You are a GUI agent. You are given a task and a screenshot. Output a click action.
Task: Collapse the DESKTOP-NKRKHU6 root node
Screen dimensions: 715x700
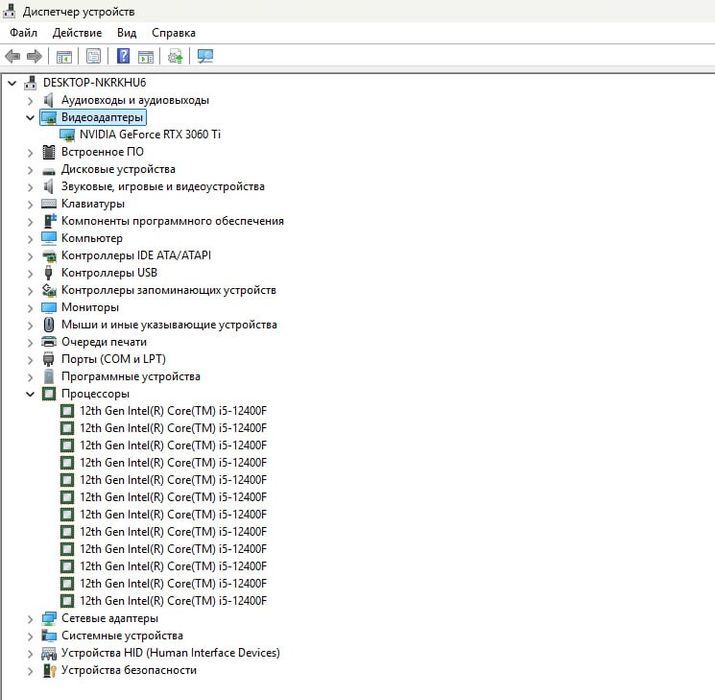tap(12, 83)
